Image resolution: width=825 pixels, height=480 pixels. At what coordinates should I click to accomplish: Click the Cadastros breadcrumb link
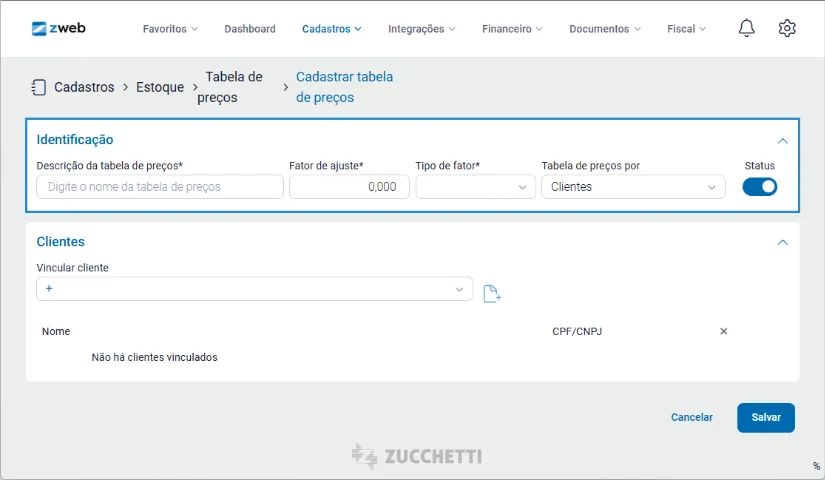(x=84, y=87)
